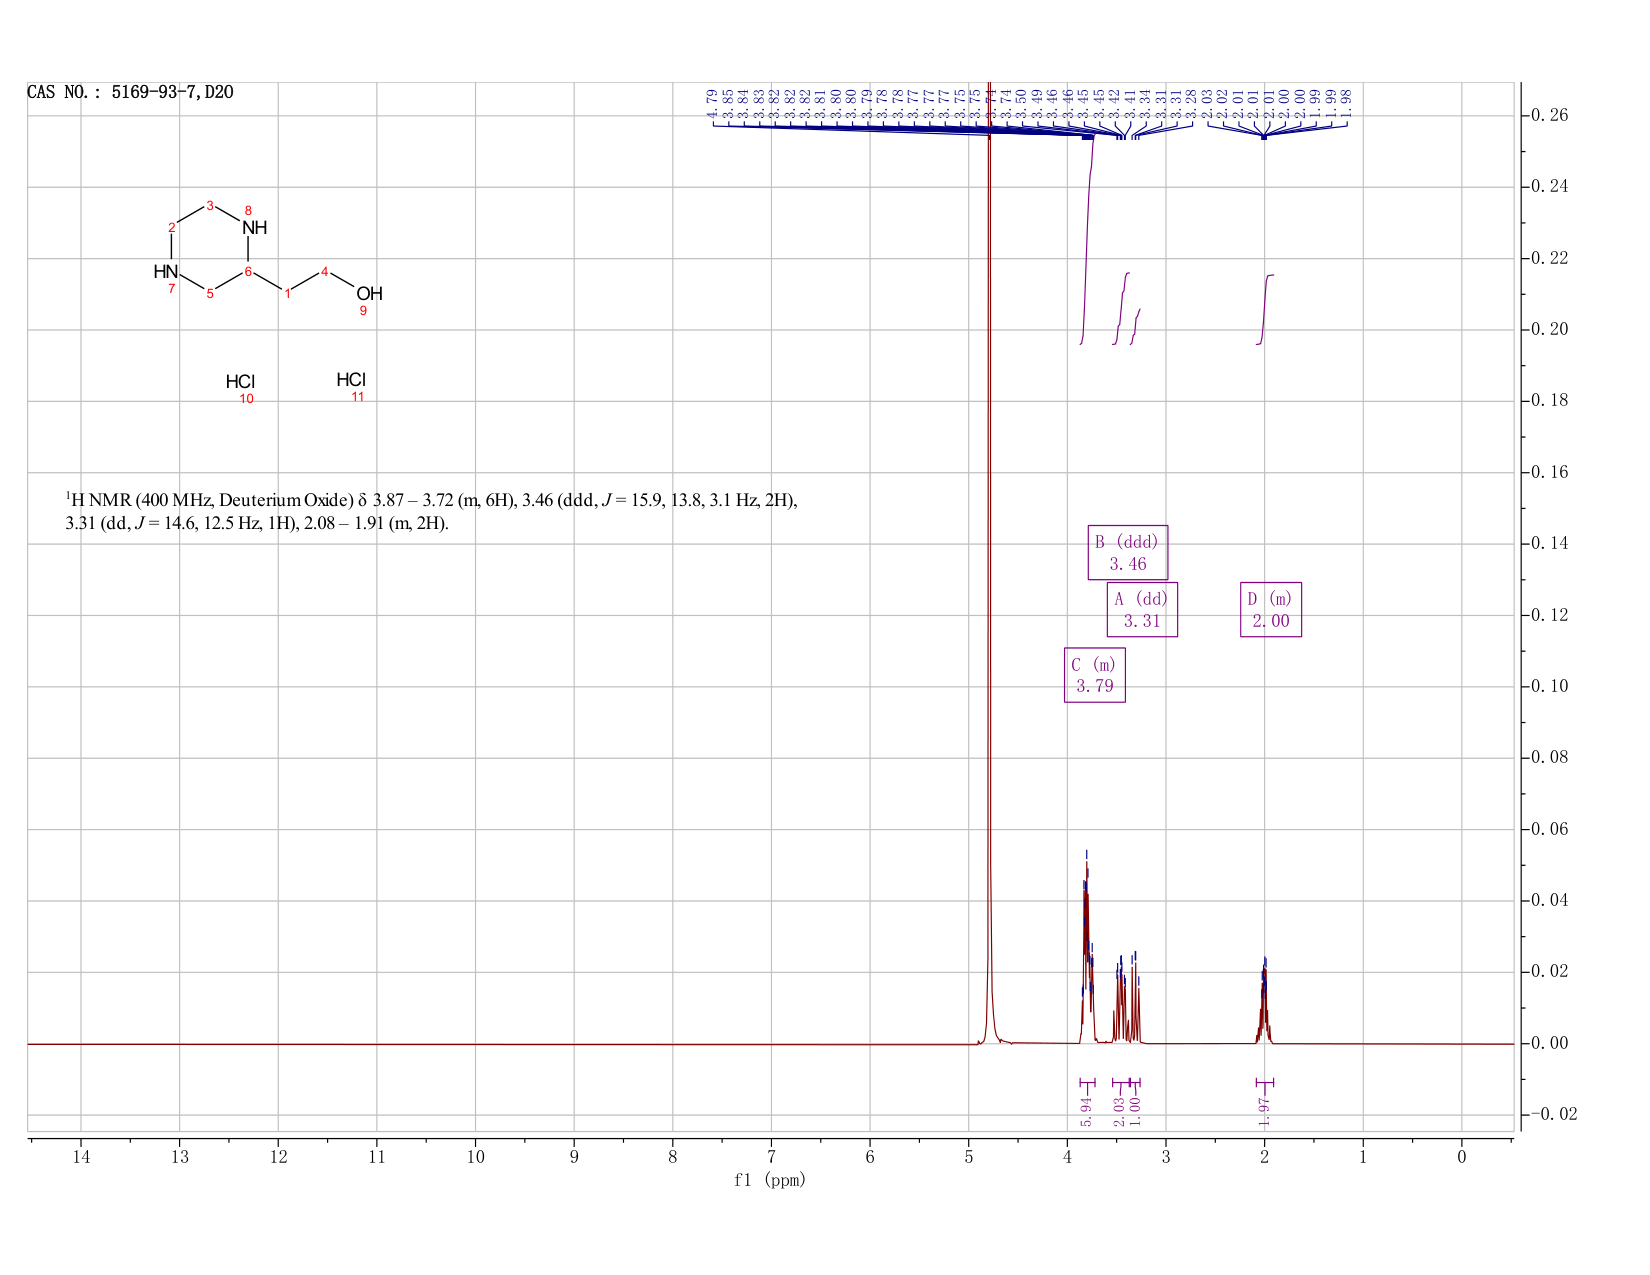Select the NH atom numbered 8
Image resolution: width=1650 pixels, height=1275 pixels.
[x=255, y=228]
